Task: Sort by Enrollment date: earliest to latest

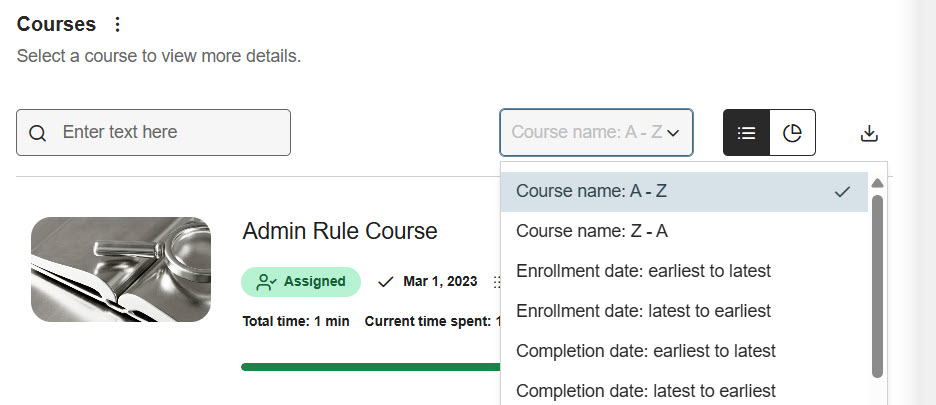Action: pos(643,271)
